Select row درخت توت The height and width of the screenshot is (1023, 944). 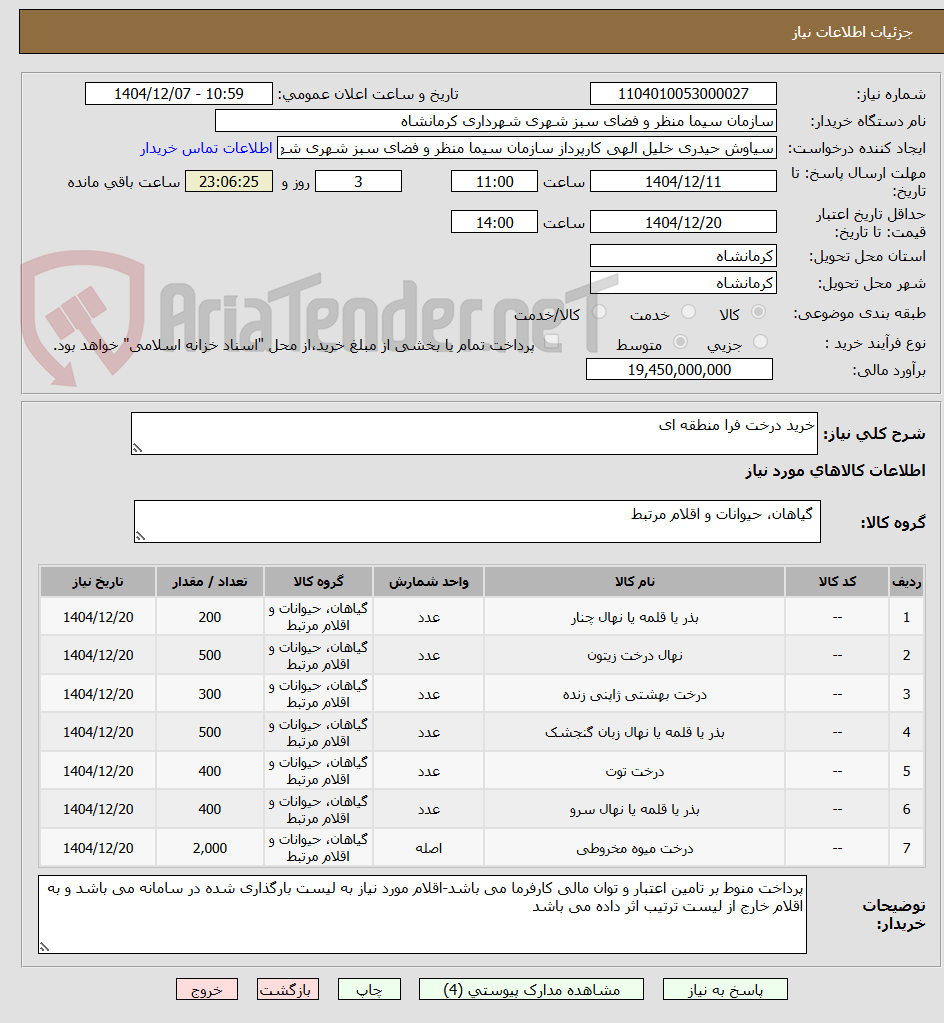click(x=481, y=771)
